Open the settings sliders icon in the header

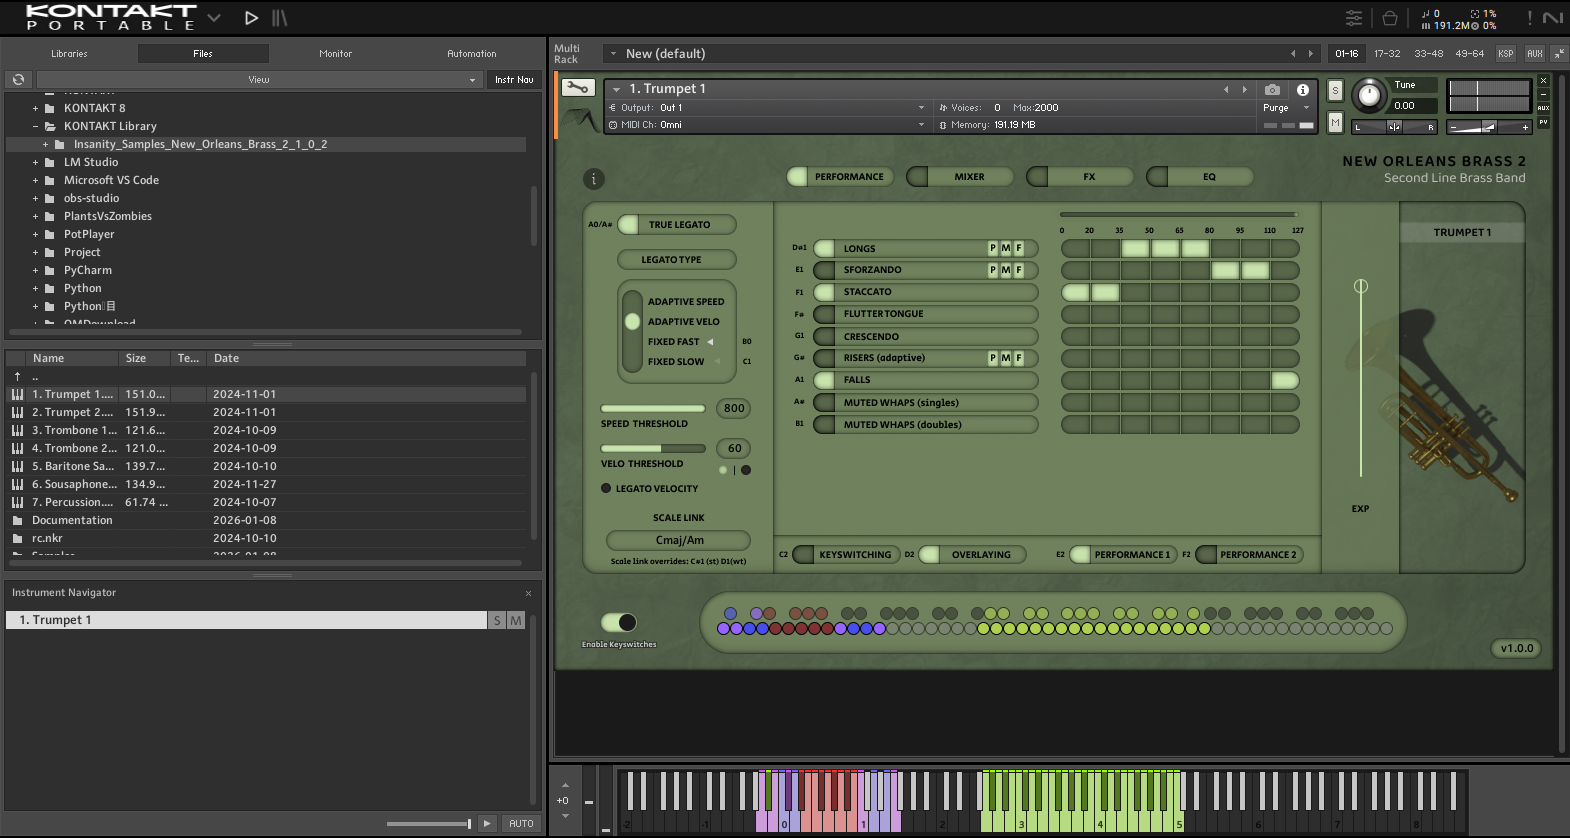point(1353,18)
